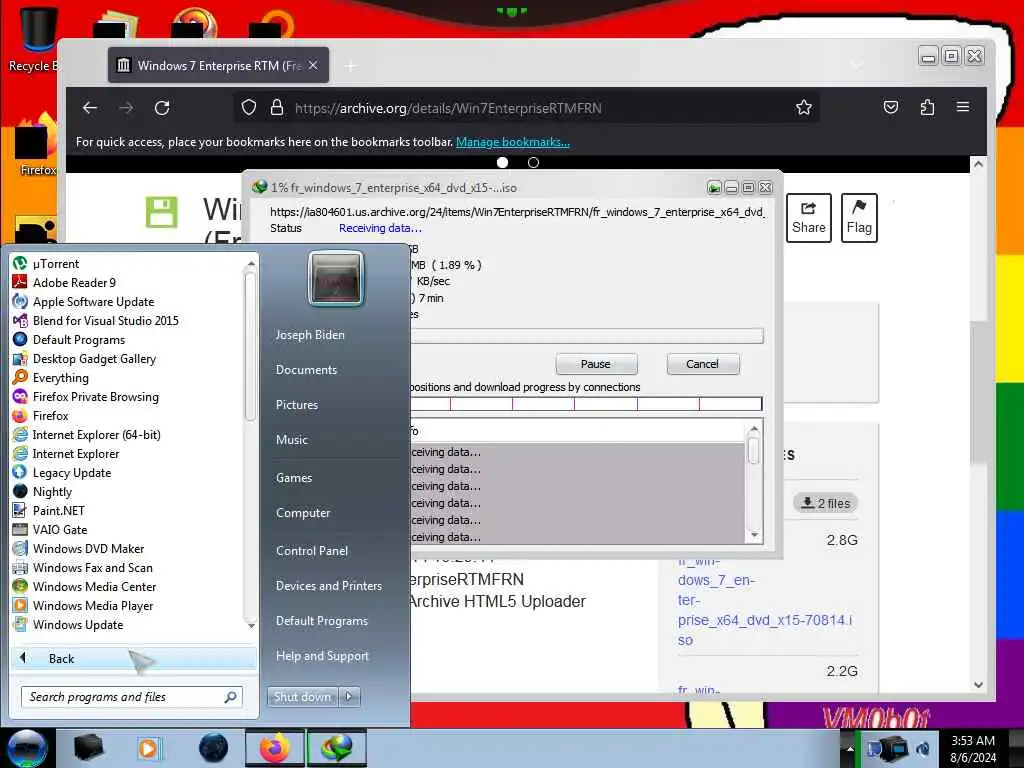Open Help and Support
This screenshot has height=768, width=1024.
tap(322, 656)
